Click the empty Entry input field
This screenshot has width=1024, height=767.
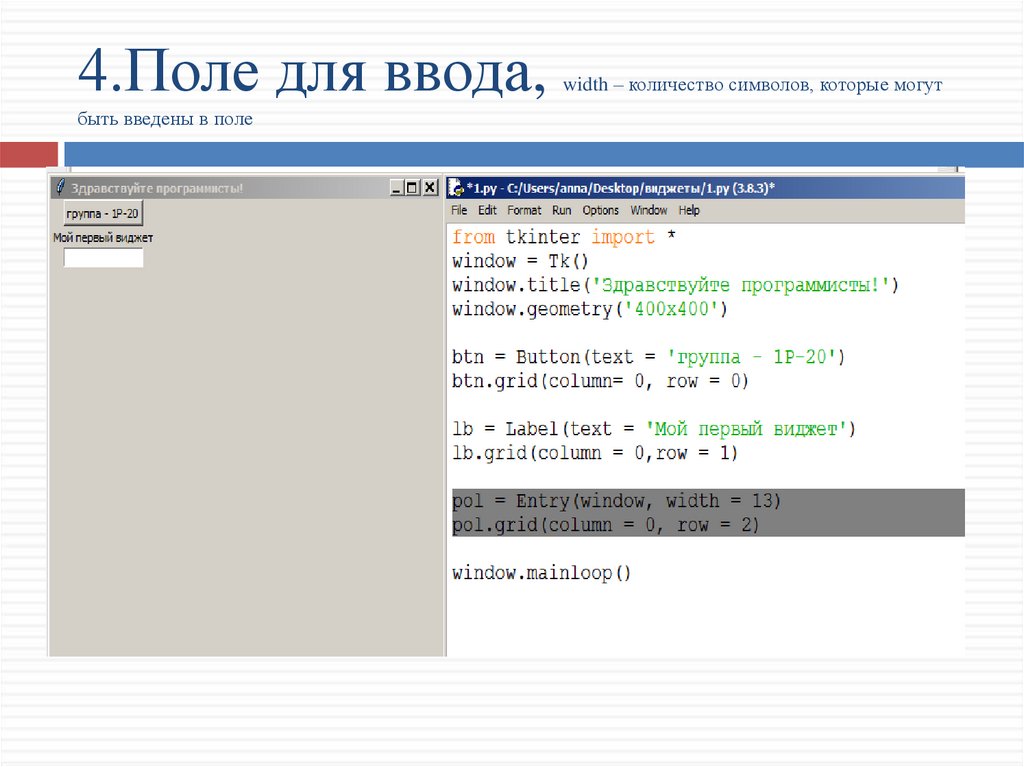[103, 258]
